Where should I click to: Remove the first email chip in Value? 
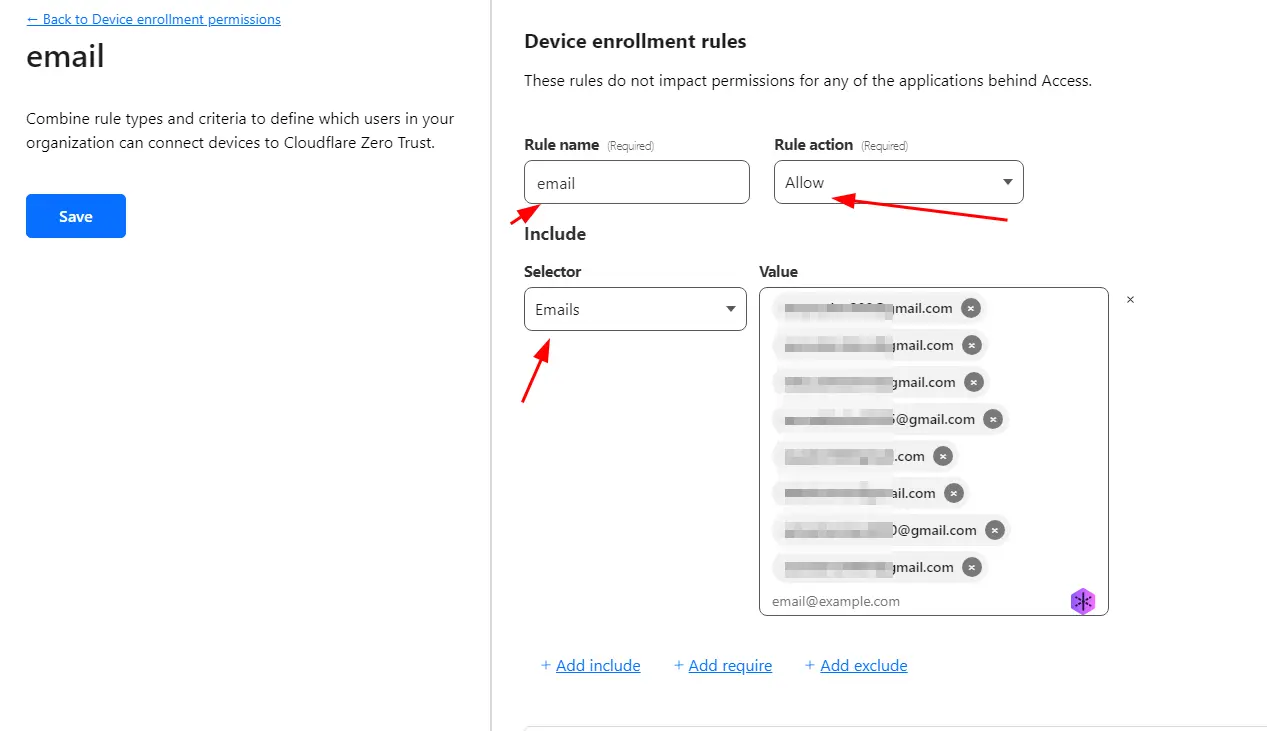(970, 308)
